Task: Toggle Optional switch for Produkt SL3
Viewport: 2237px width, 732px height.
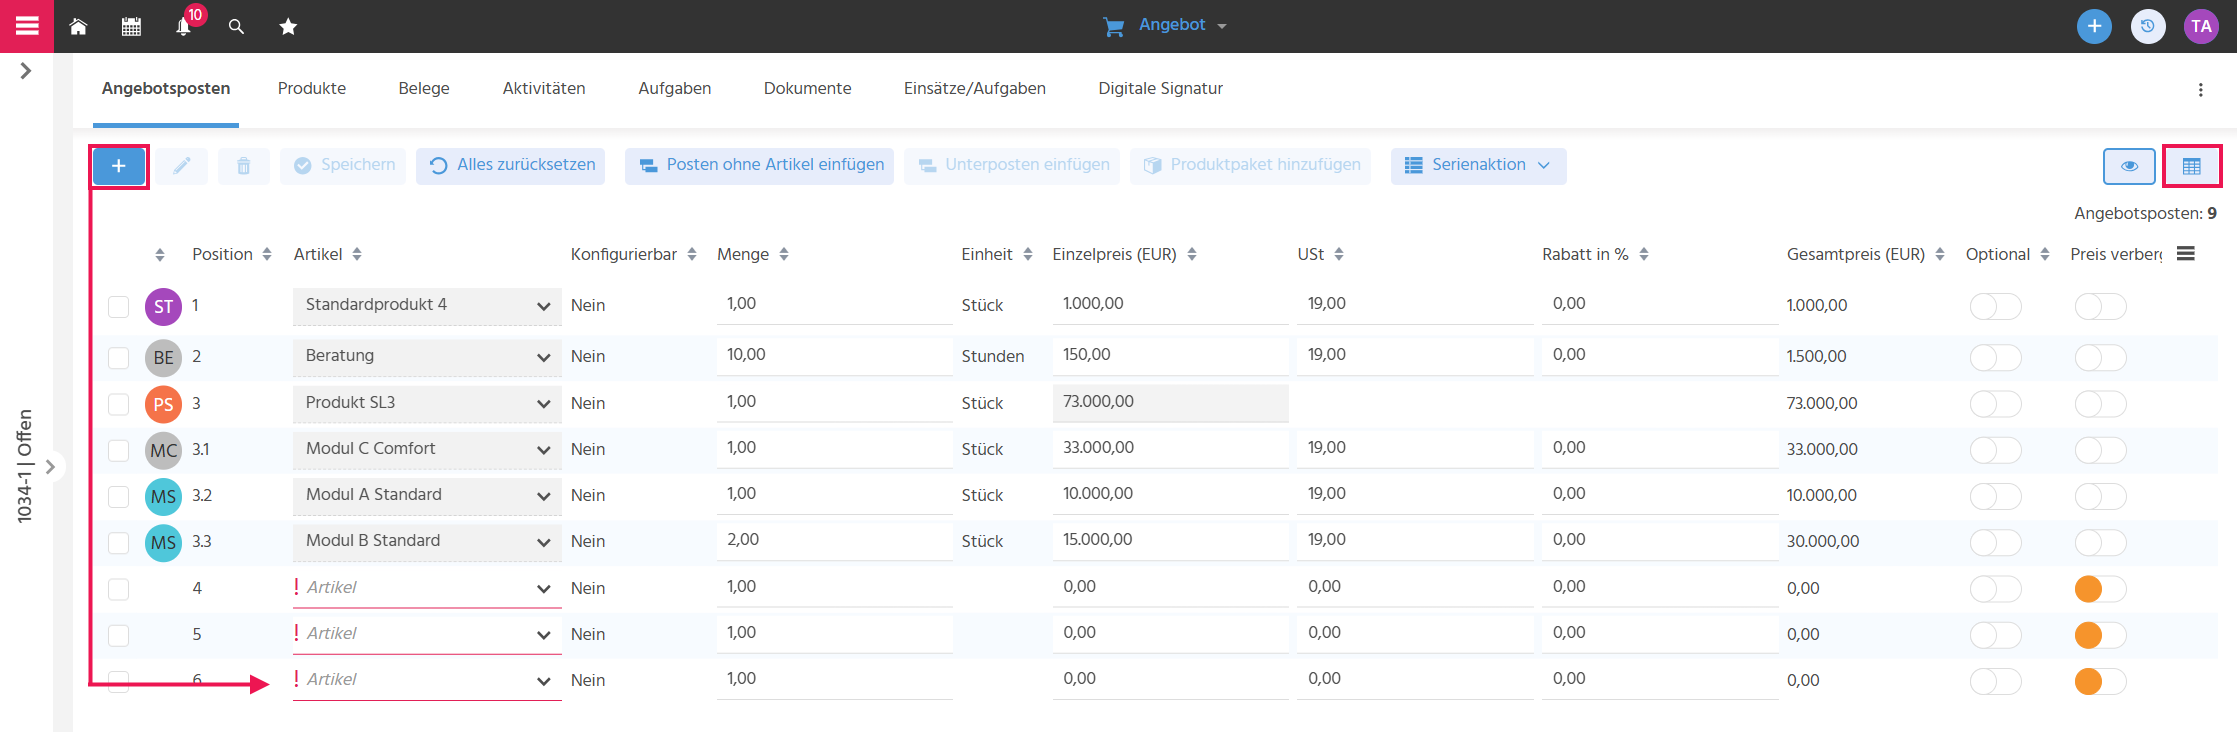Action: (x=1995, y=404)
